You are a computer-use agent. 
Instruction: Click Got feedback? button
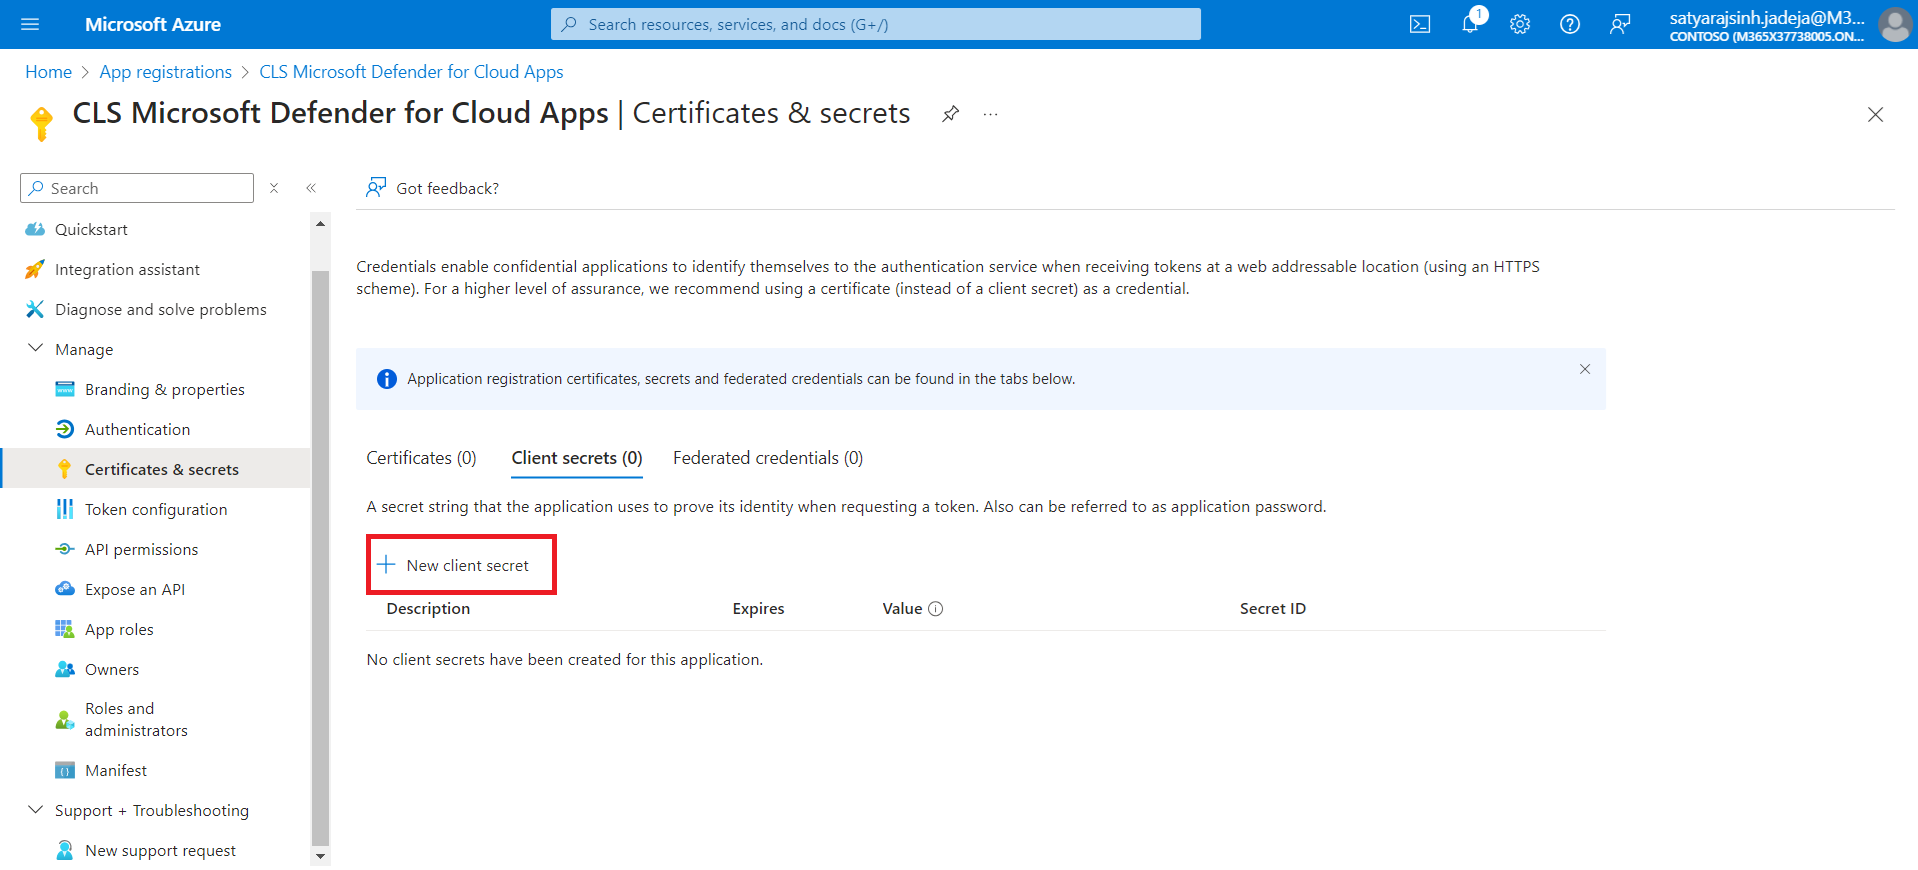(432, 188)
